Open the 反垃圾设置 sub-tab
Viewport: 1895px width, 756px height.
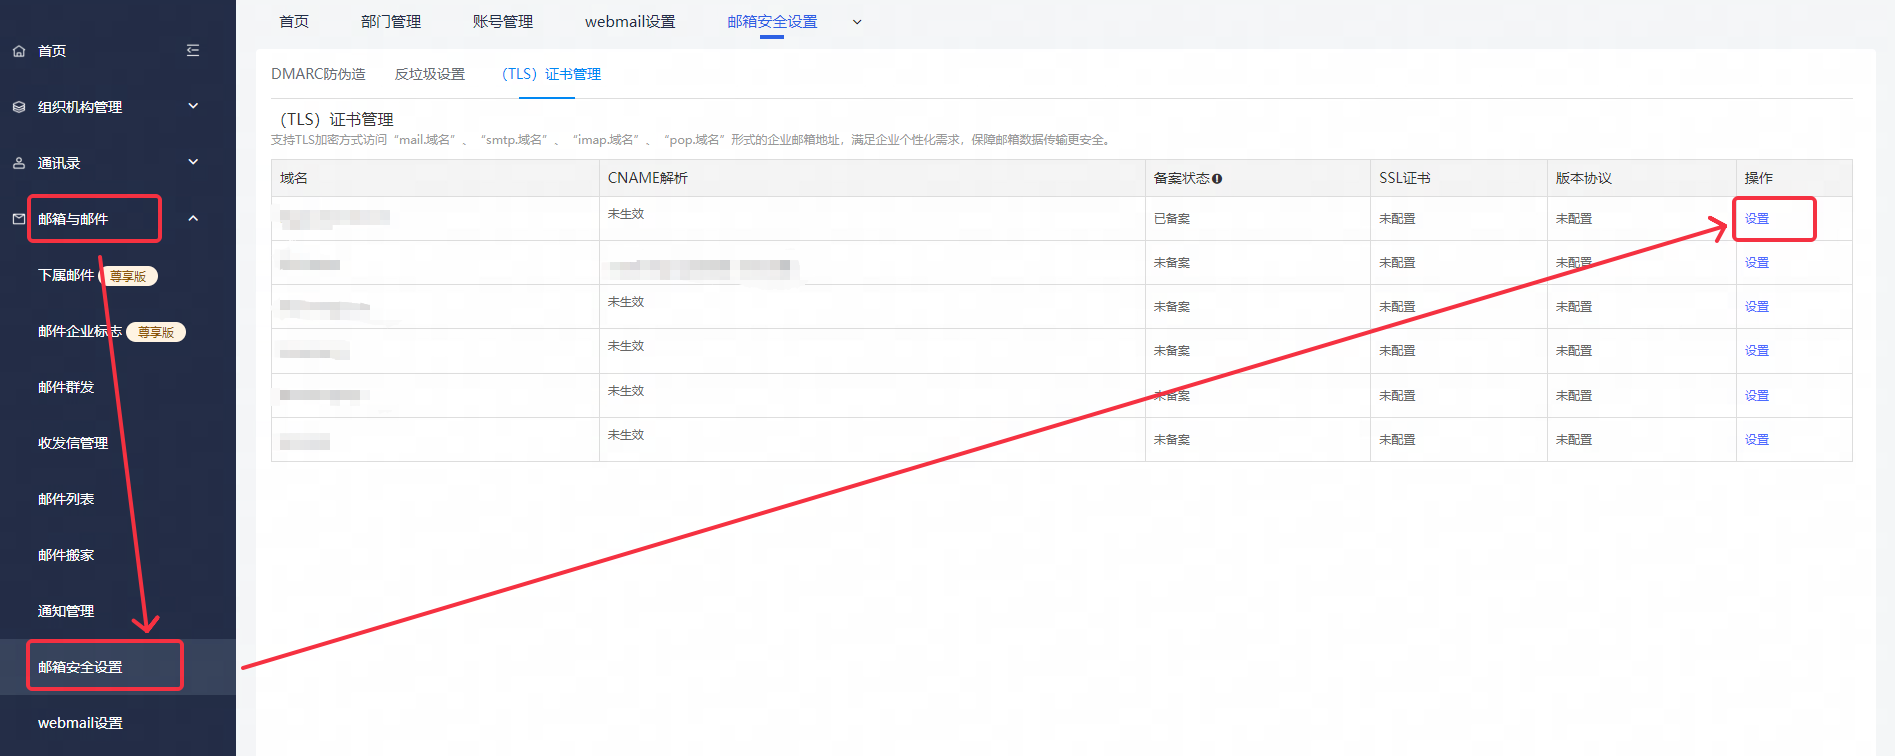point(430,74)
